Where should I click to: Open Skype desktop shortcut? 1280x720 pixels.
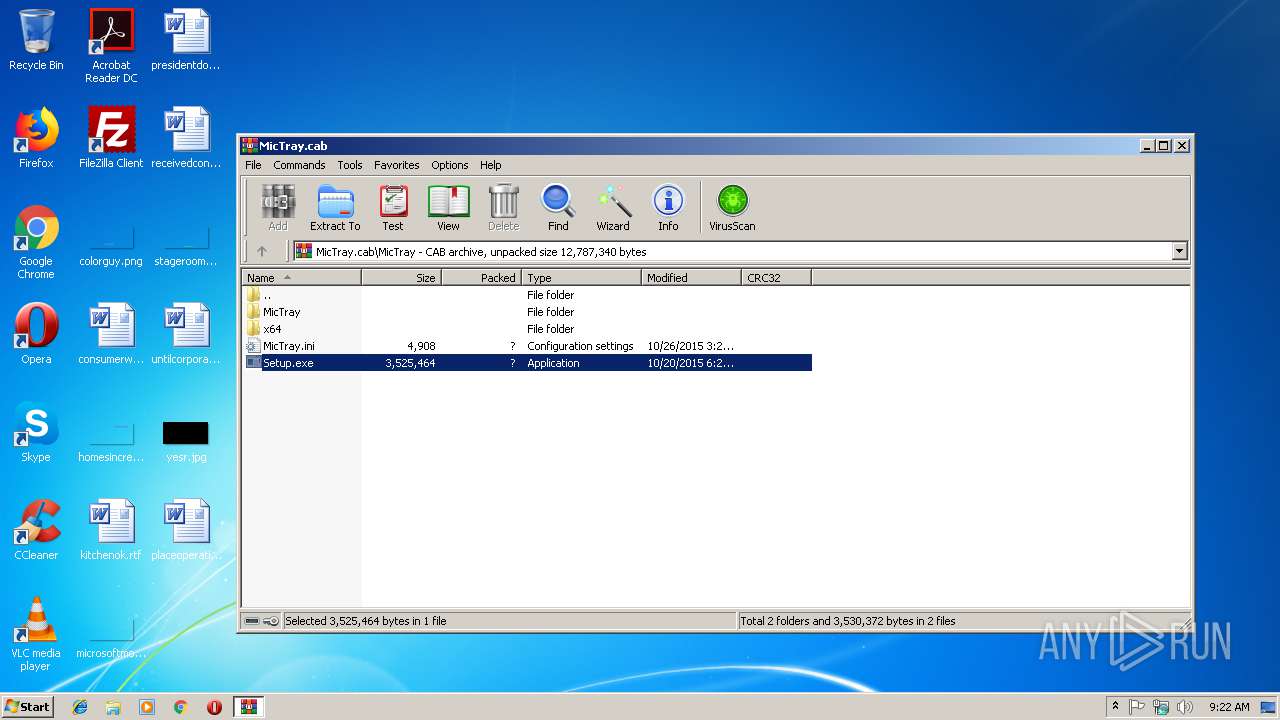[36, 432]
